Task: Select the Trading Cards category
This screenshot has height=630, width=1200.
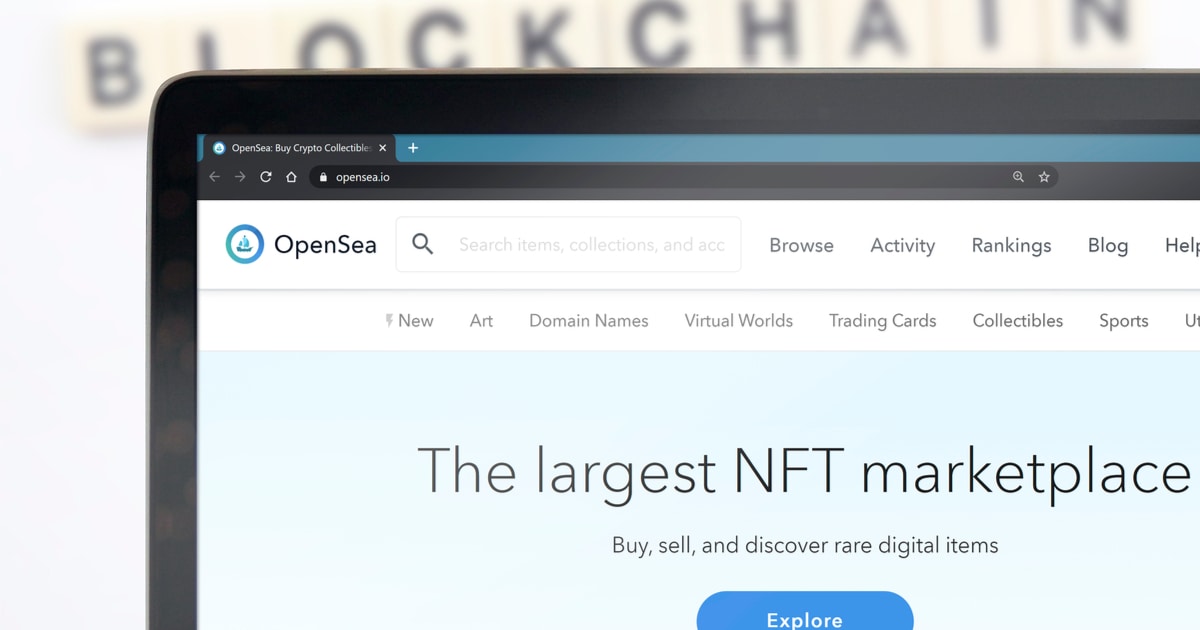Action: click(882, 321)
